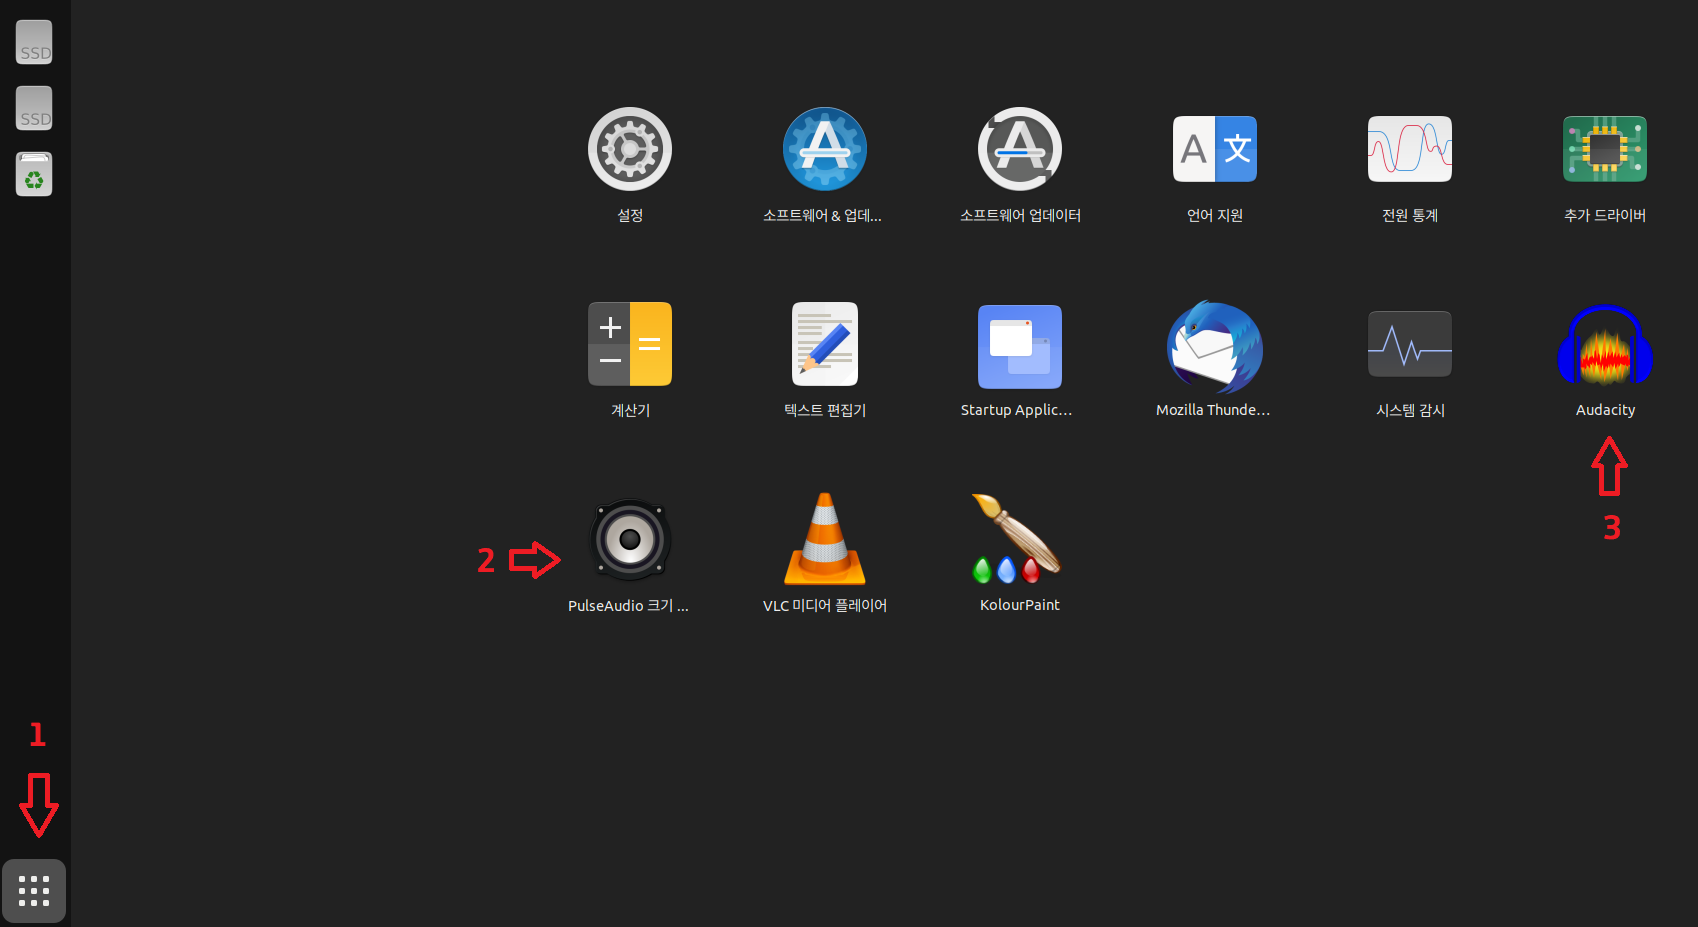This screenshot has width=1698, height=927.
Task: Open the second SSD drive in dock
Action: point(34,108)
